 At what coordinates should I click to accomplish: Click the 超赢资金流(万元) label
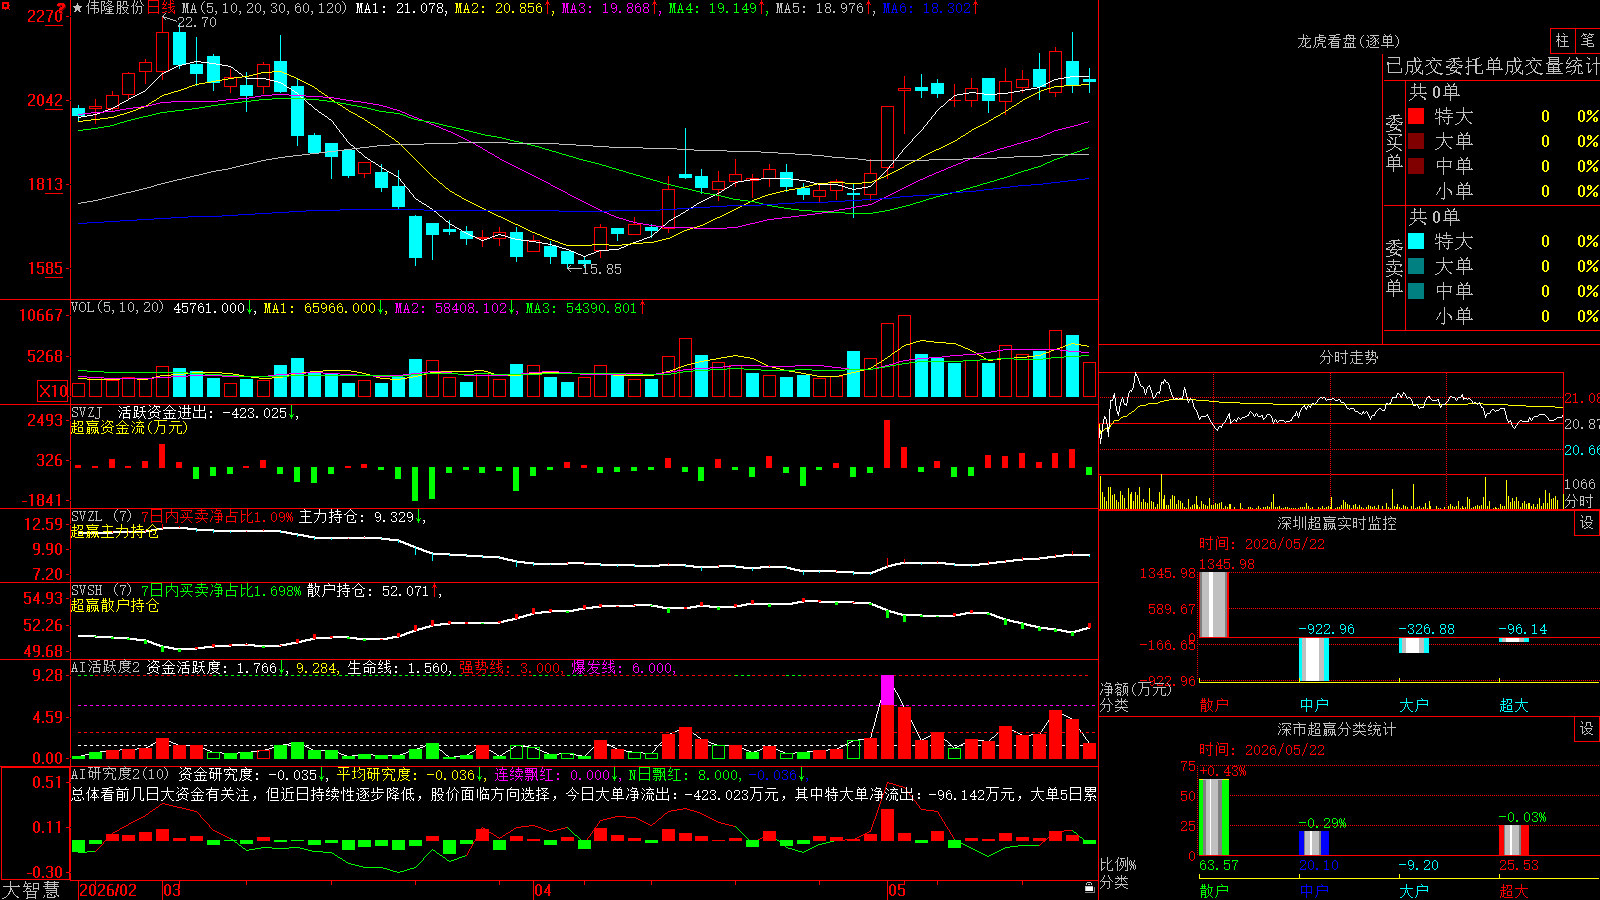pyautogui.click(x=129, y=427)
